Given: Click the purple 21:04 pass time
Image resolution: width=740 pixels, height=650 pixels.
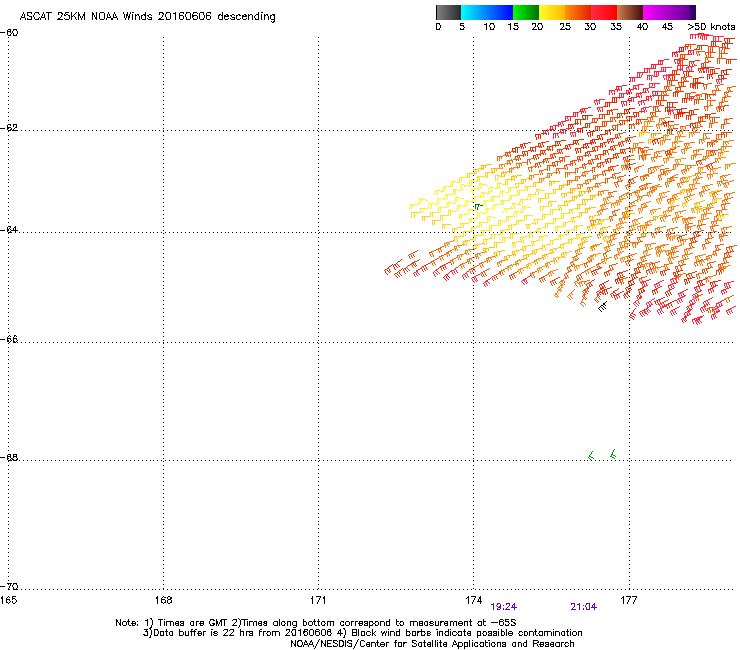Looking at the screenshot, I should [x=584, y=607].
